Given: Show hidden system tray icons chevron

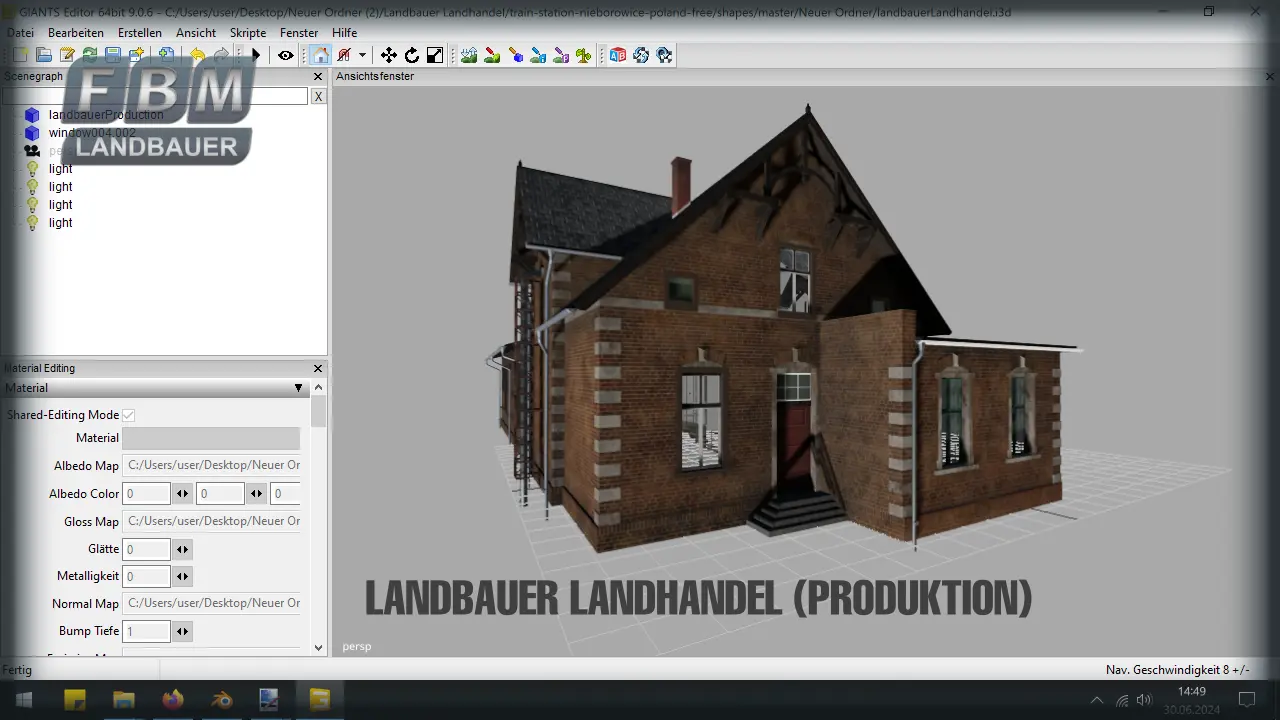Looking at the screenshot, I should point(1097,700).
